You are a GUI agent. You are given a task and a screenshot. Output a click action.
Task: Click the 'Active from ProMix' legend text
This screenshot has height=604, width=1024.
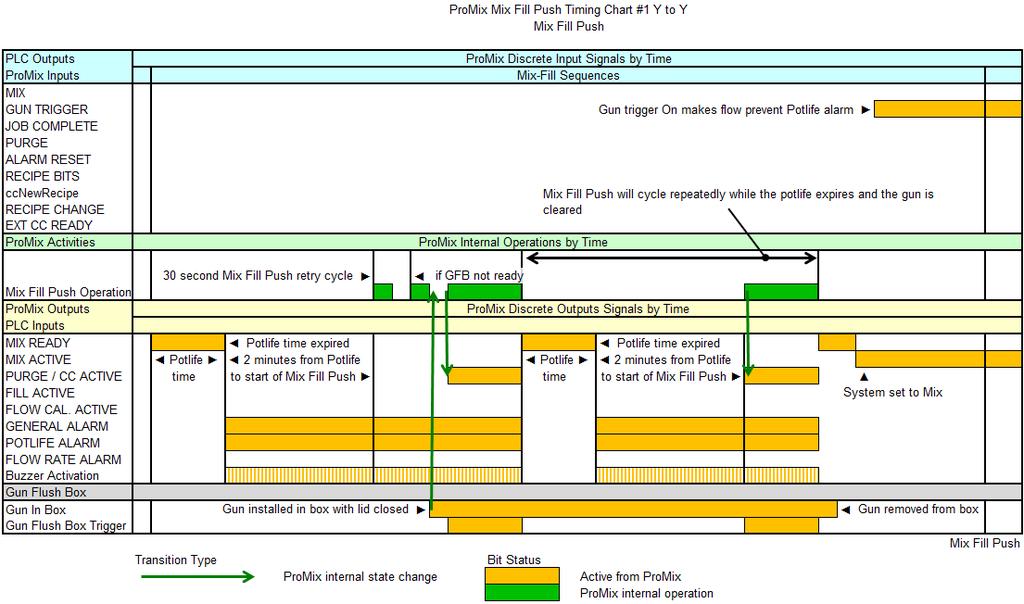[630, 577]
